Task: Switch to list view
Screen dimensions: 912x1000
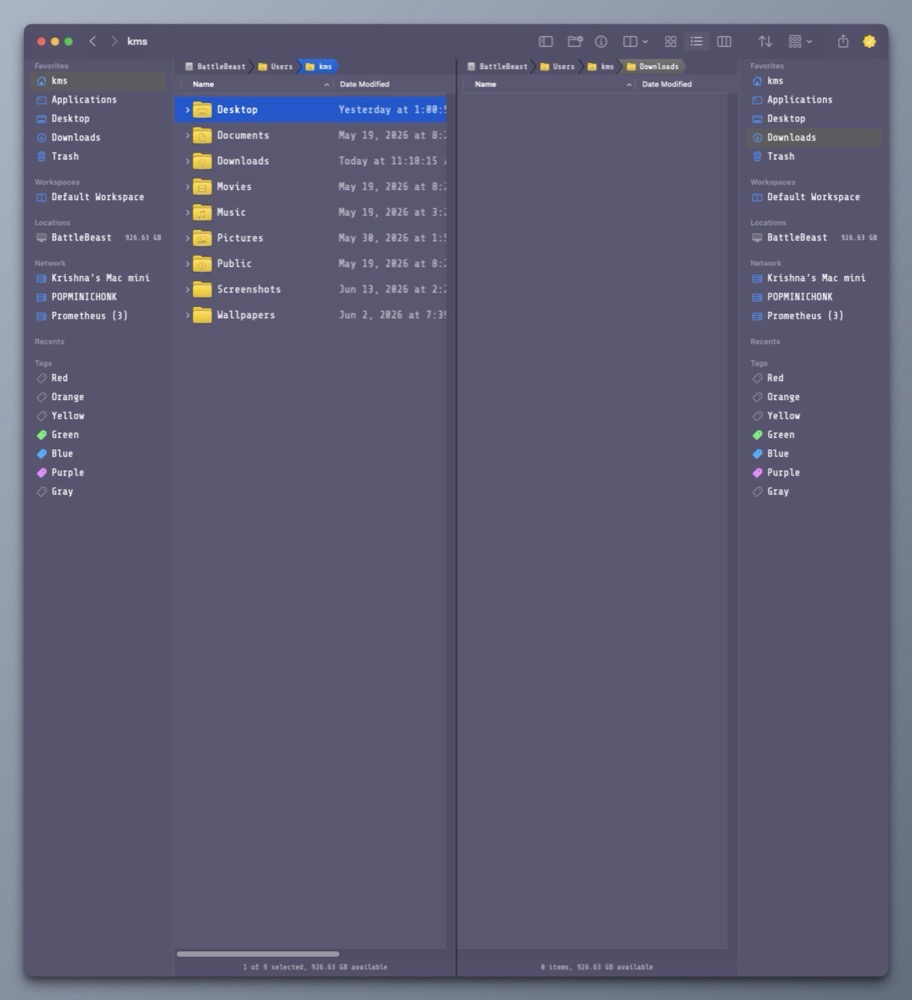Action: 696,41
